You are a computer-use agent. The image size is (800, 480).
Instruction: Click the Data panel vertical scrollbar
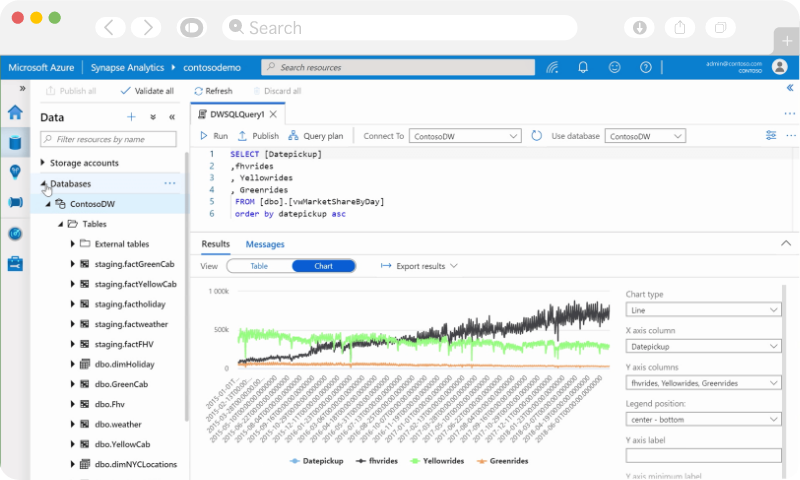click(x=186, y=286)
